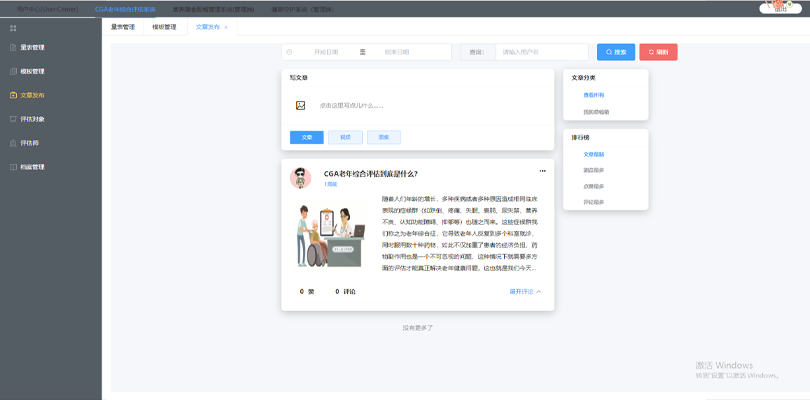
Task: Select 评估对象 in the sidebar
Action: point(32,119)
